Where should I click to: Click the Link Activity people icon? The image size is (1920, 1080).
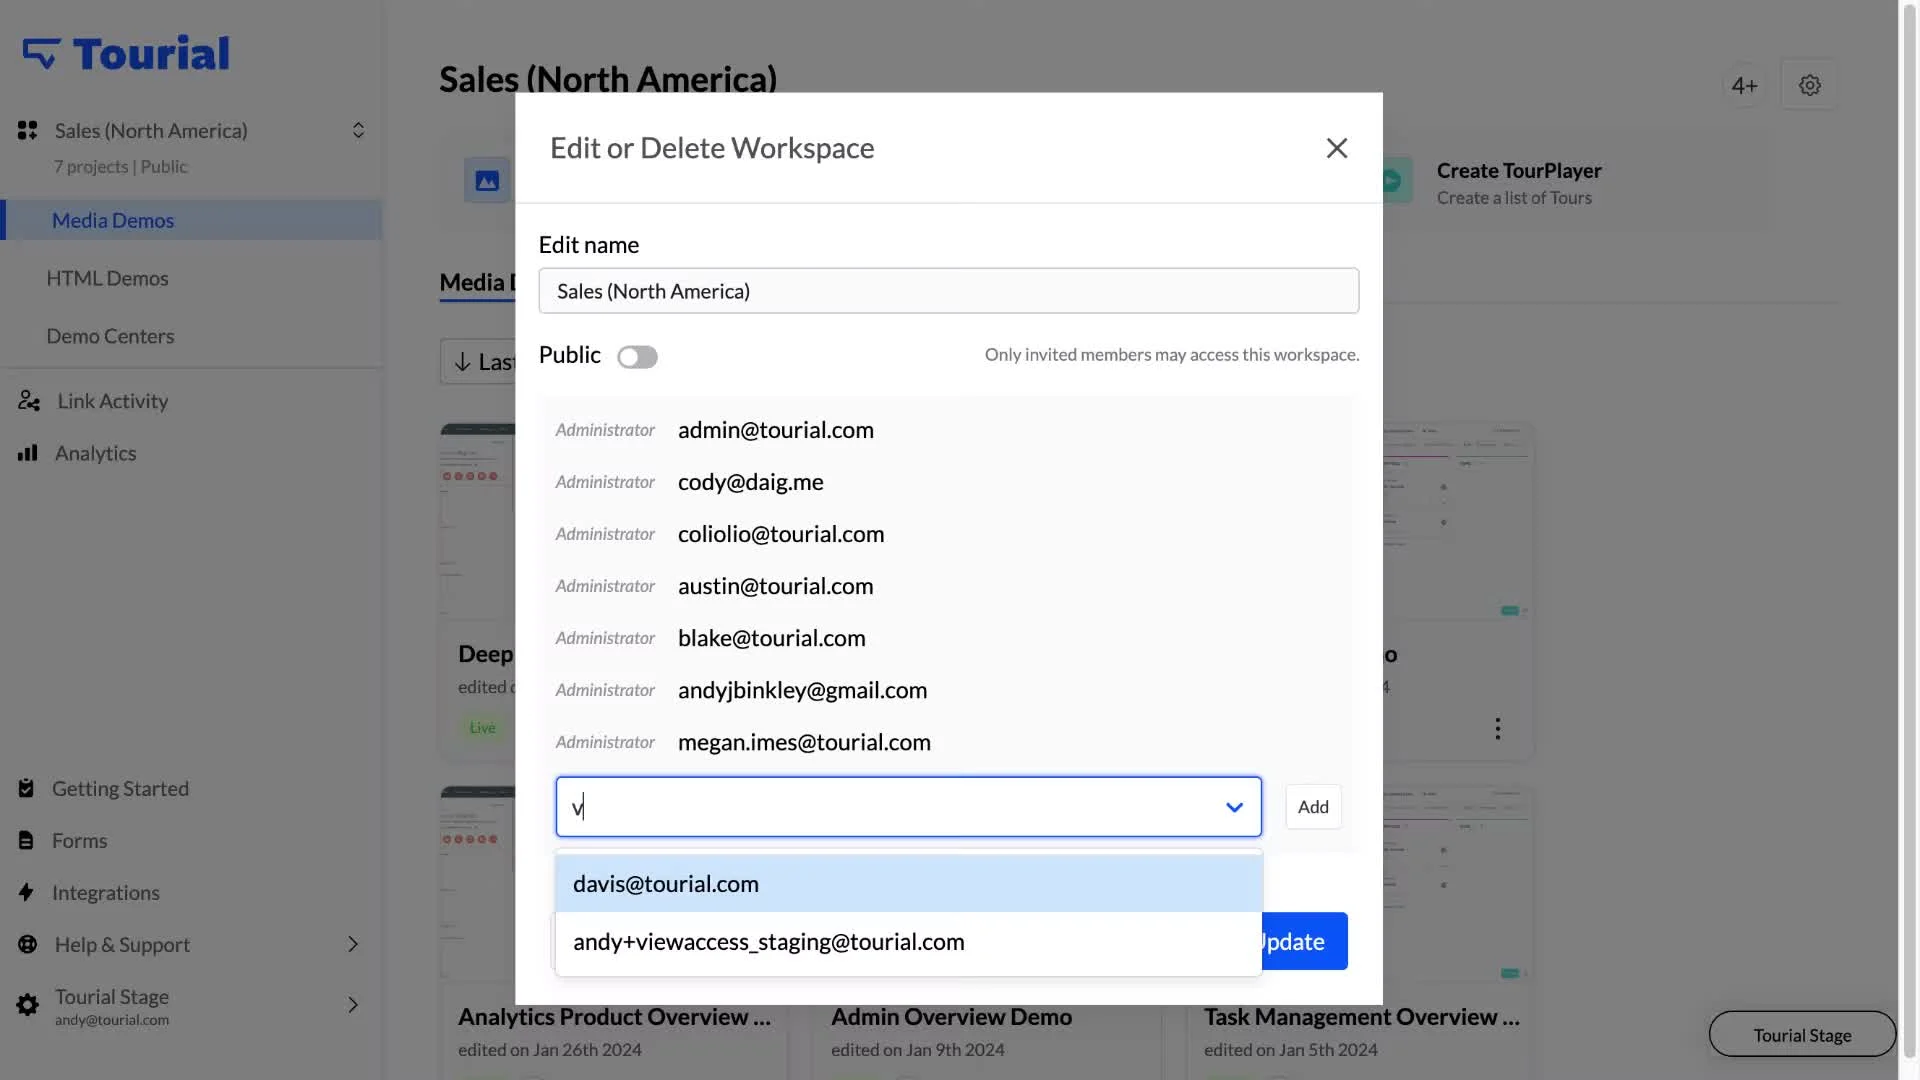(x=28, y=401)
